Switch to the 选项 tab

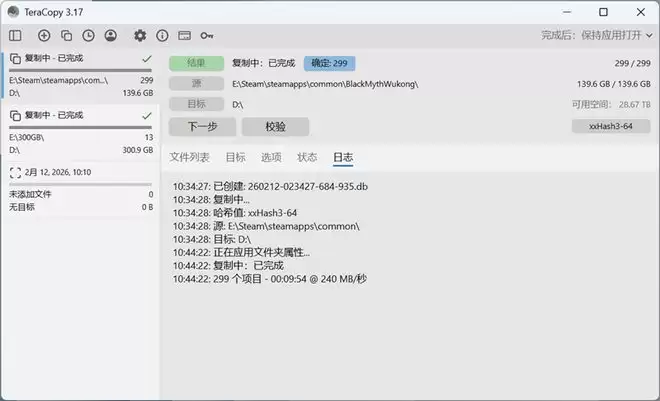[x=271, y=157]
